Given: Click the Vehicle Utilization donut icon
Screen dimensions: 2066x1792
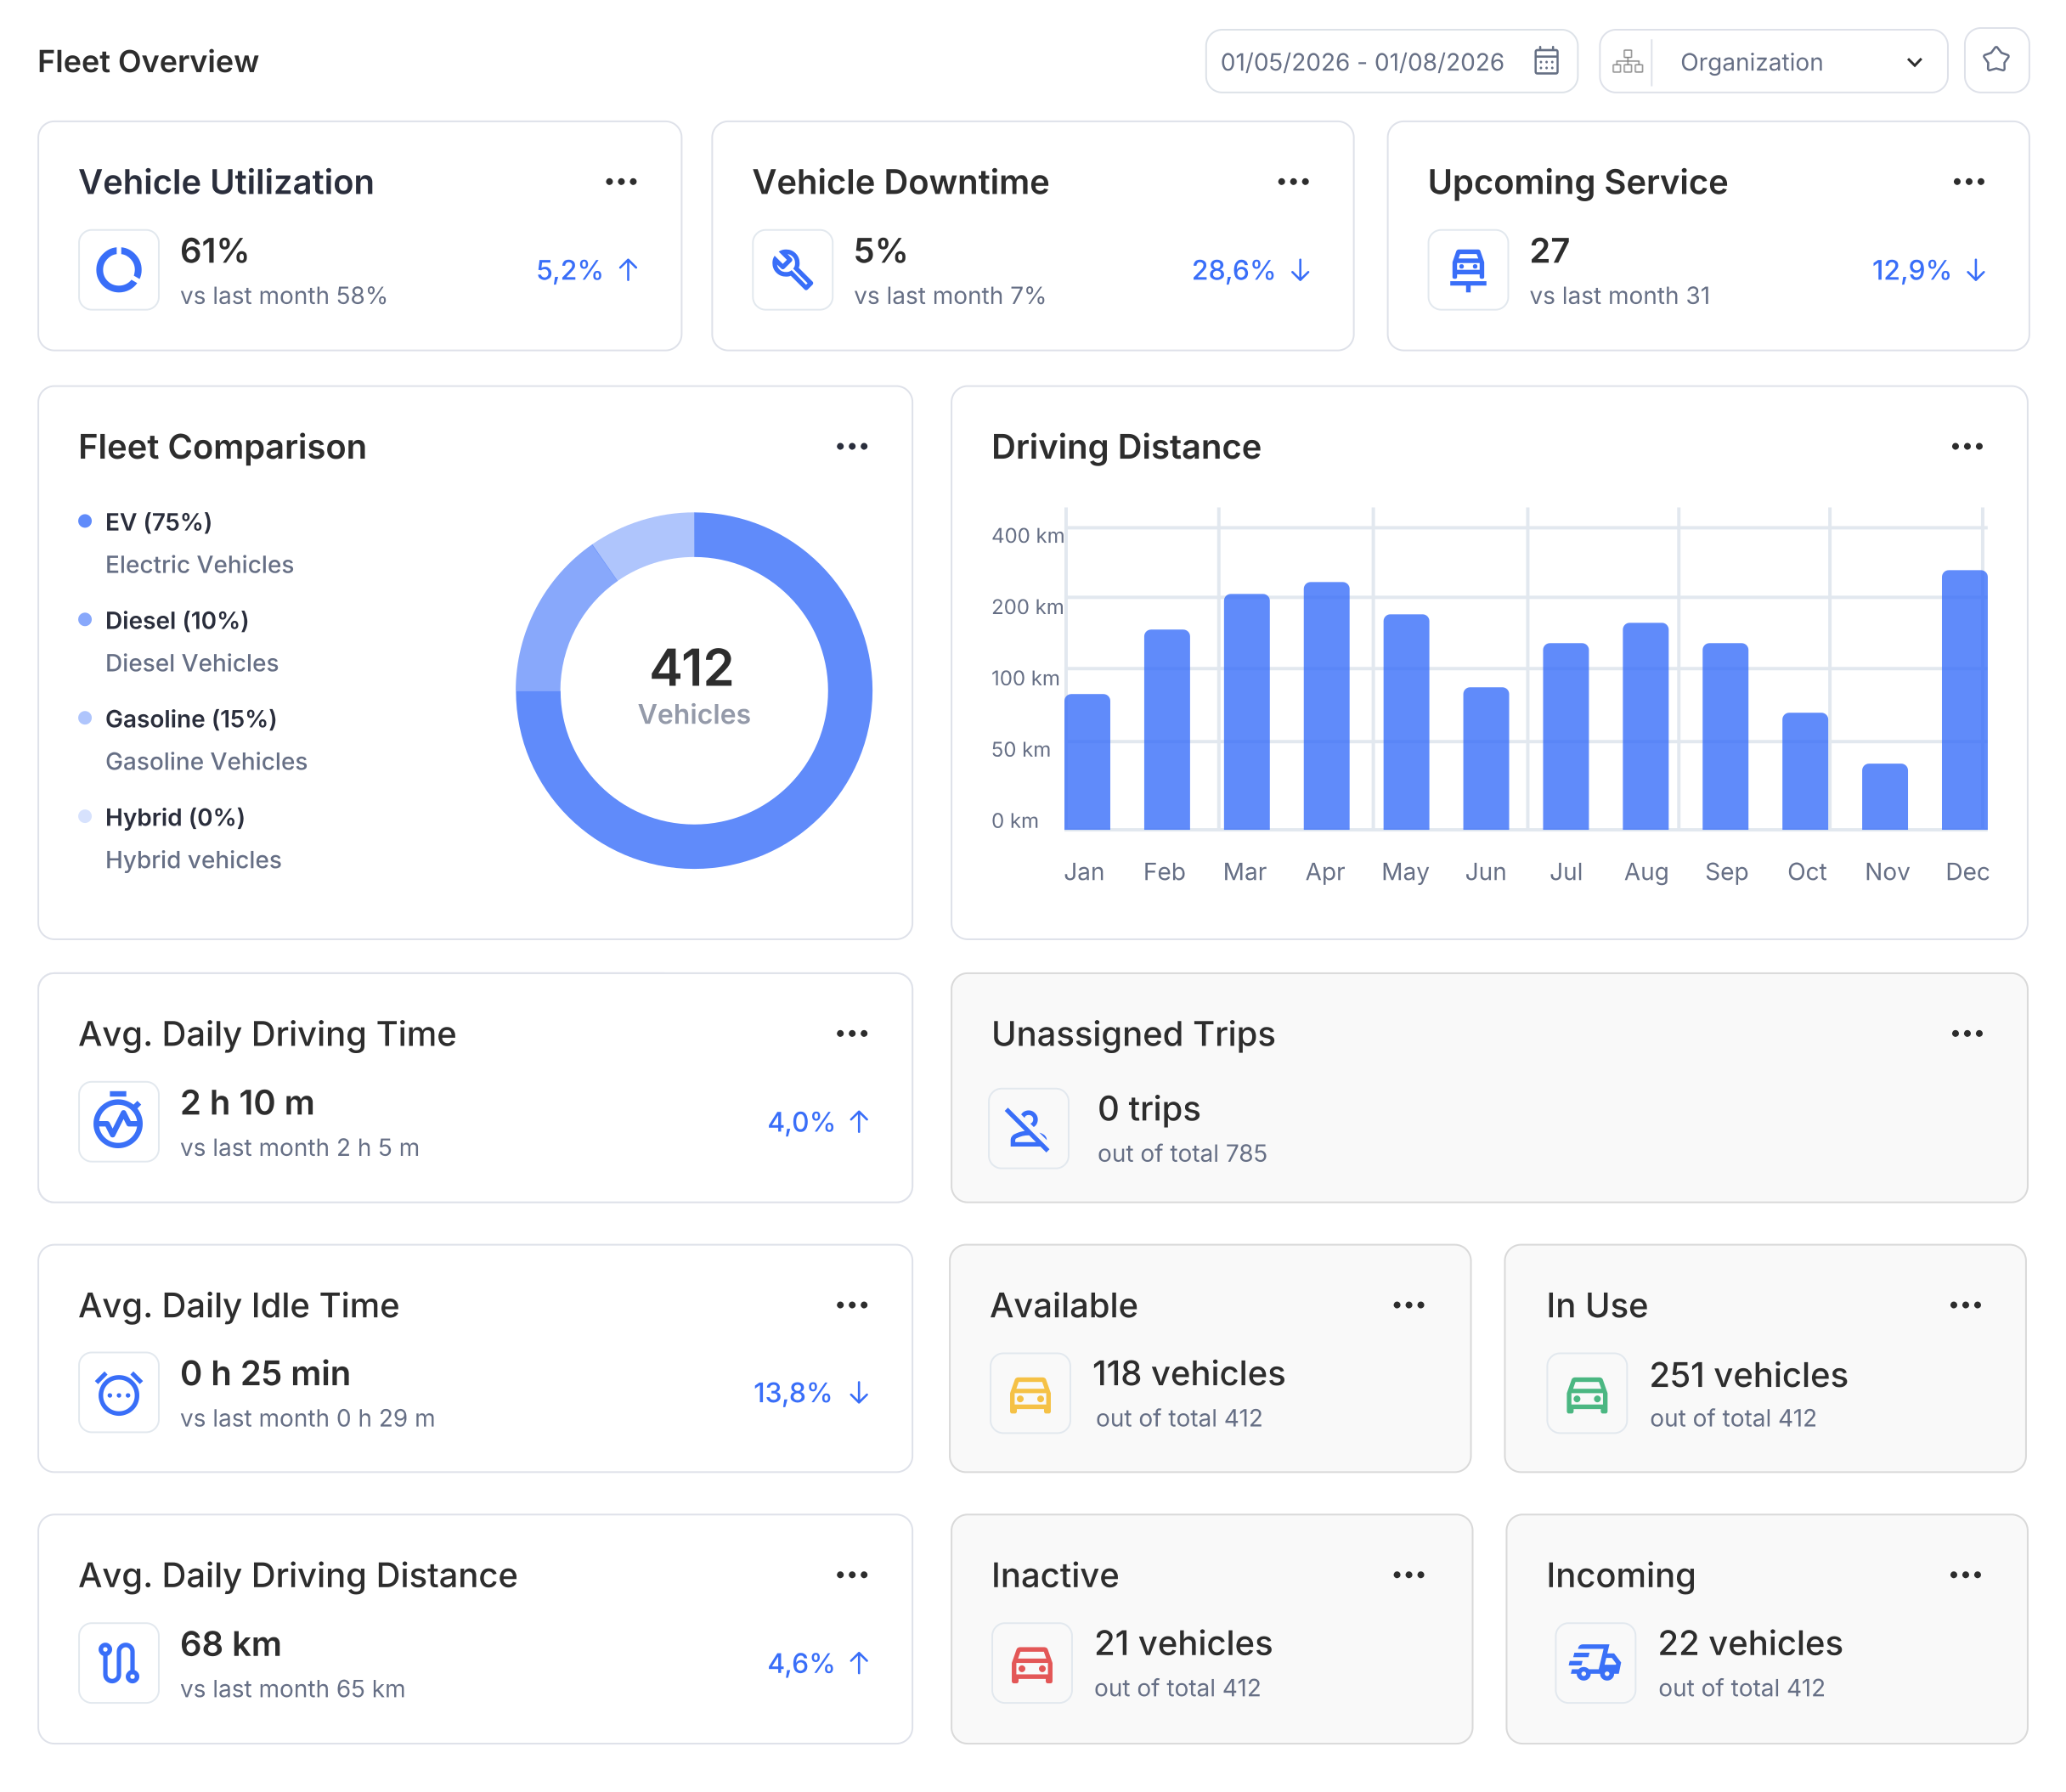Looking at the screenshot, I should 119,270.
